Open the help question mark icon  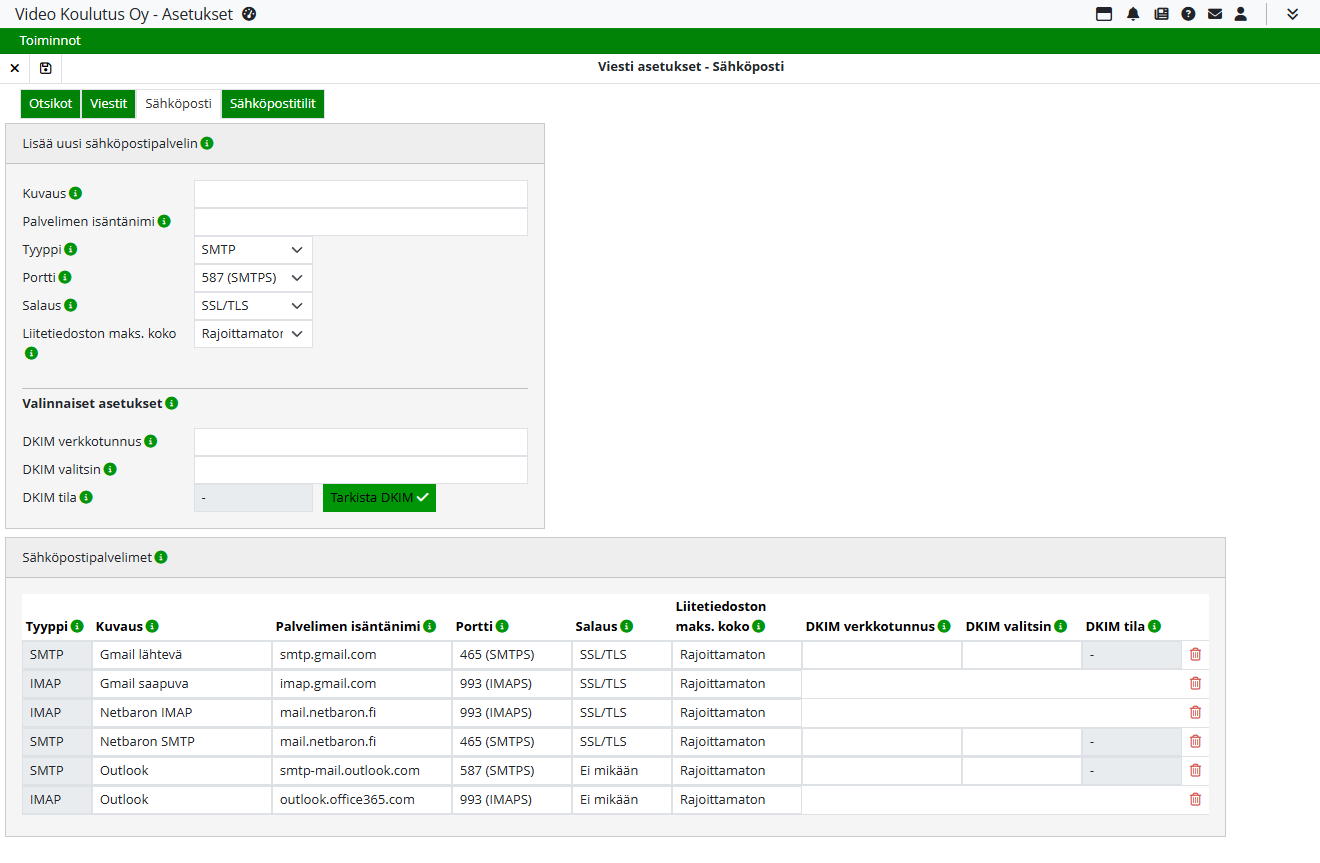tap(1188, 14)
